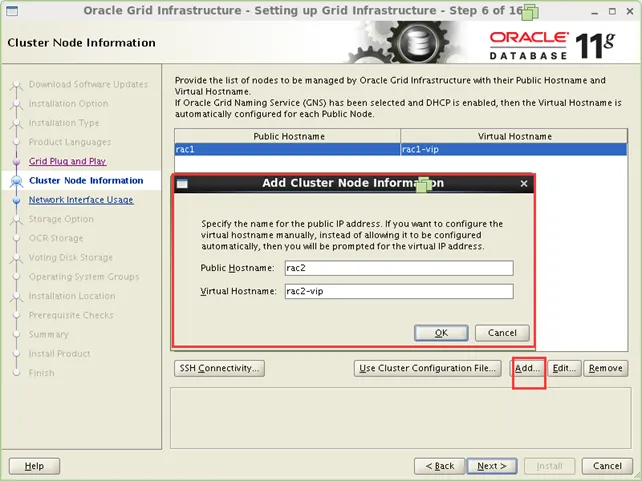Proceed with the Next button

[492, 466]
